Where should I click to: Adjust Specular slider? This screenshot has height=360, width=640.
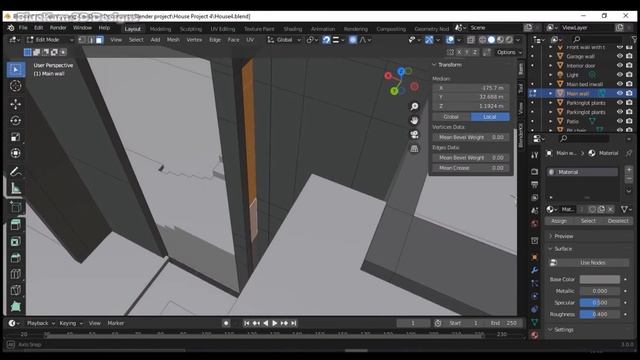tap(600, 303)
